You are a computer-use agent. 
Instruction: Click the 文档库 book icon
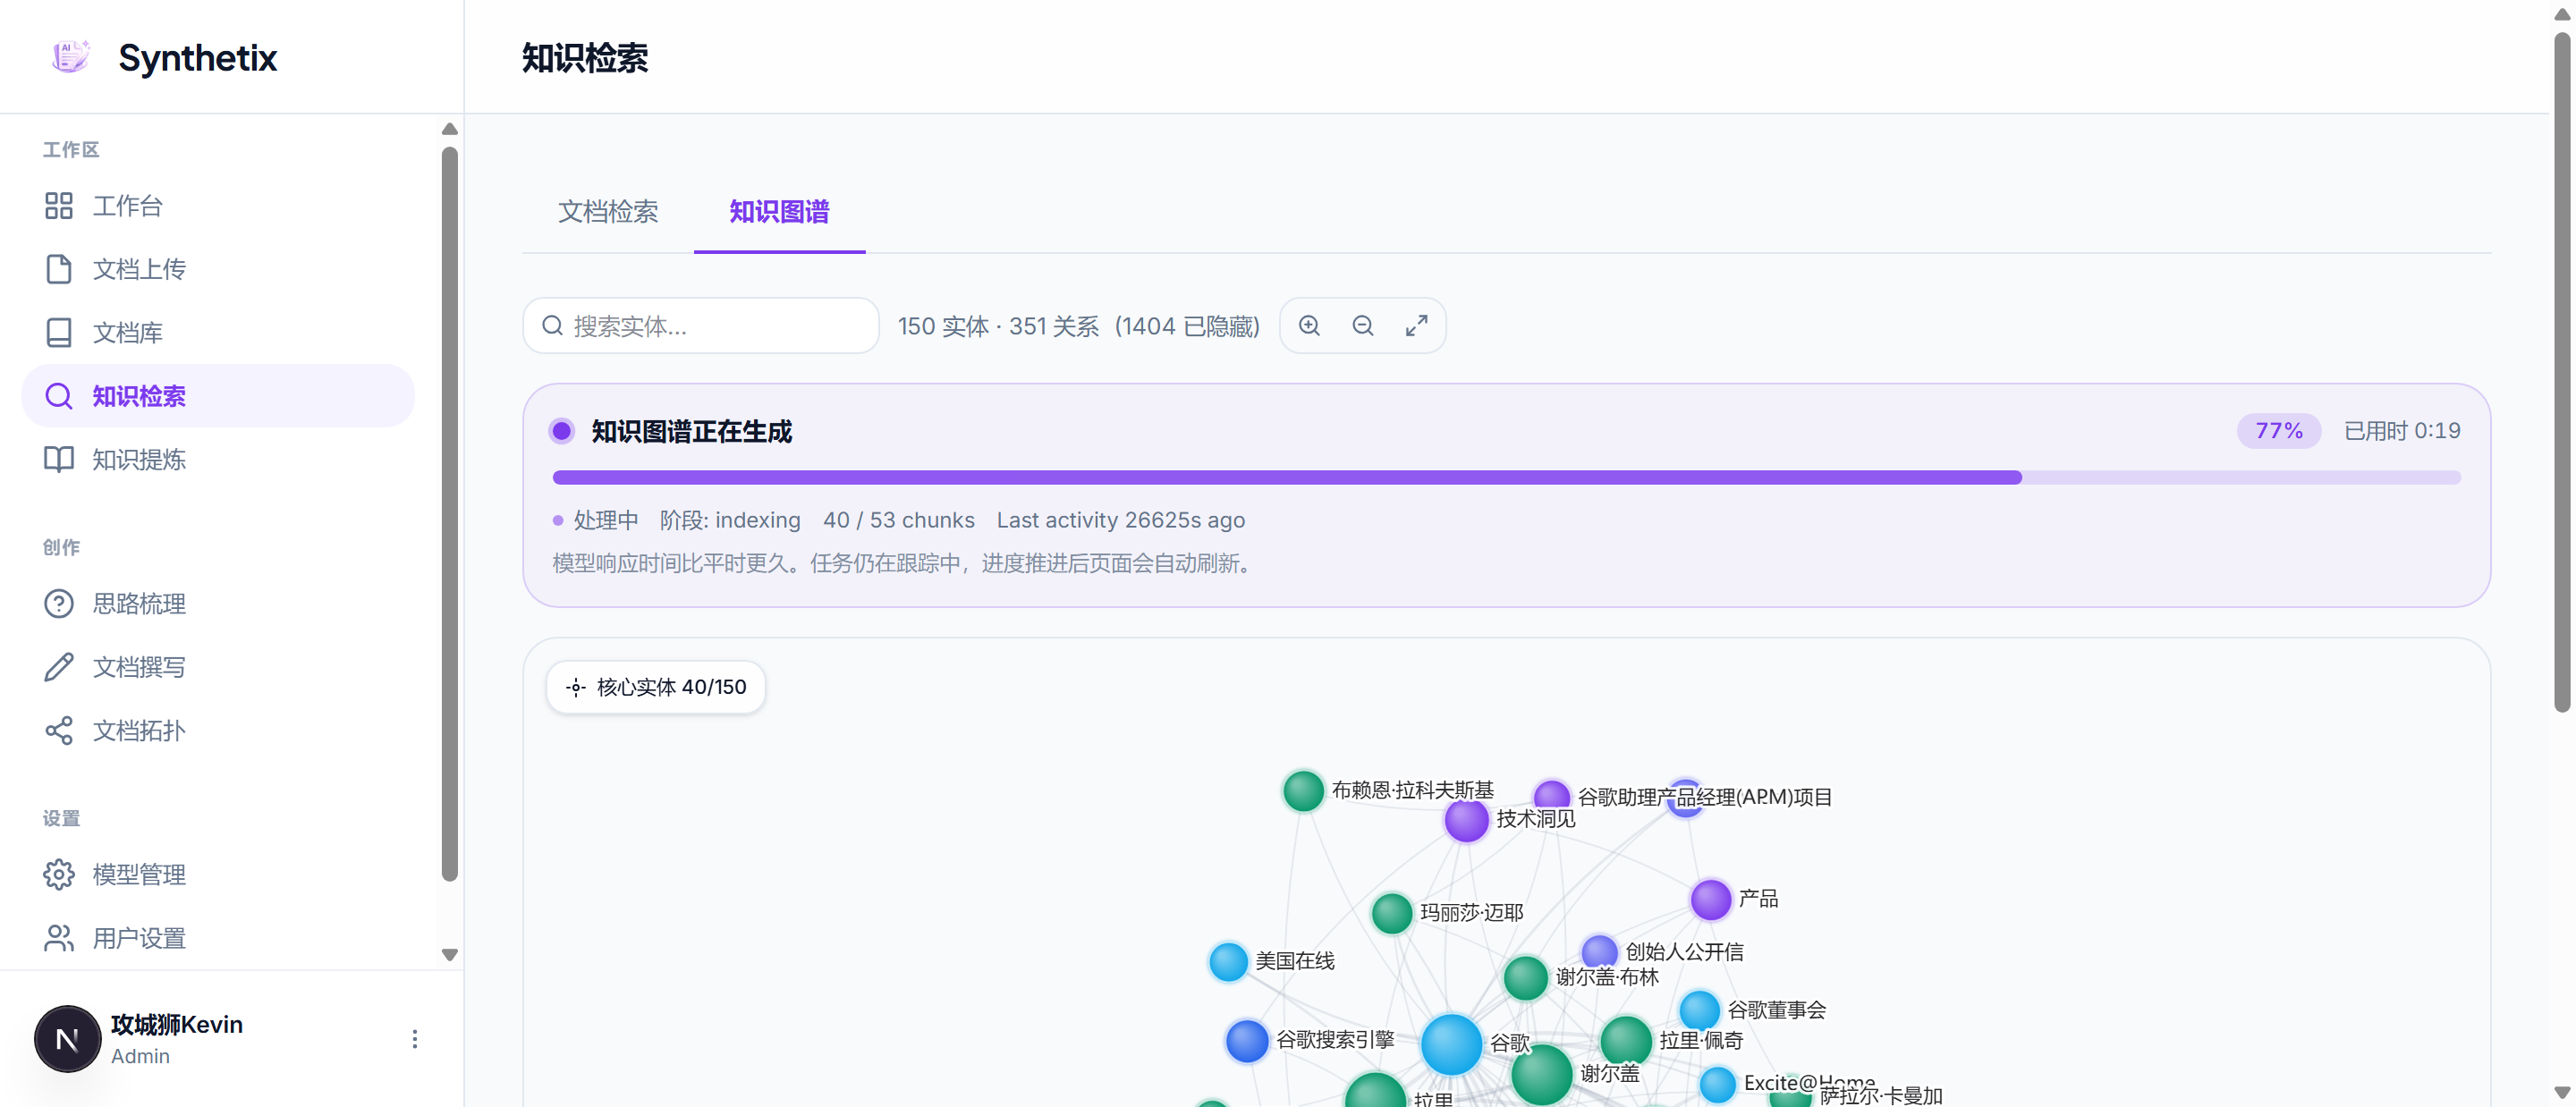(x=59, y=333)
